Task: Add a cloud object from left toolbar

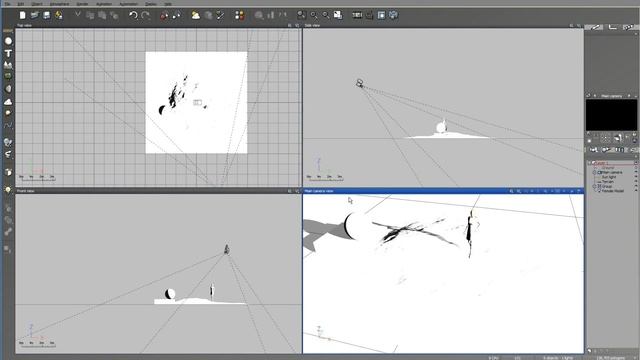Action: 8,102
